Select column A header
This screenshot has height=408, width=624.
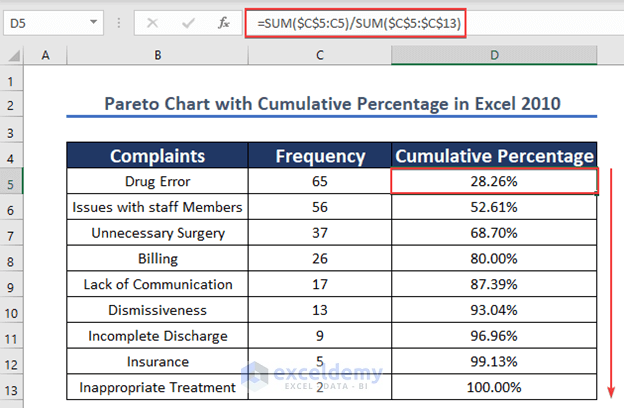pyautogui.click(x=45, y=56)
